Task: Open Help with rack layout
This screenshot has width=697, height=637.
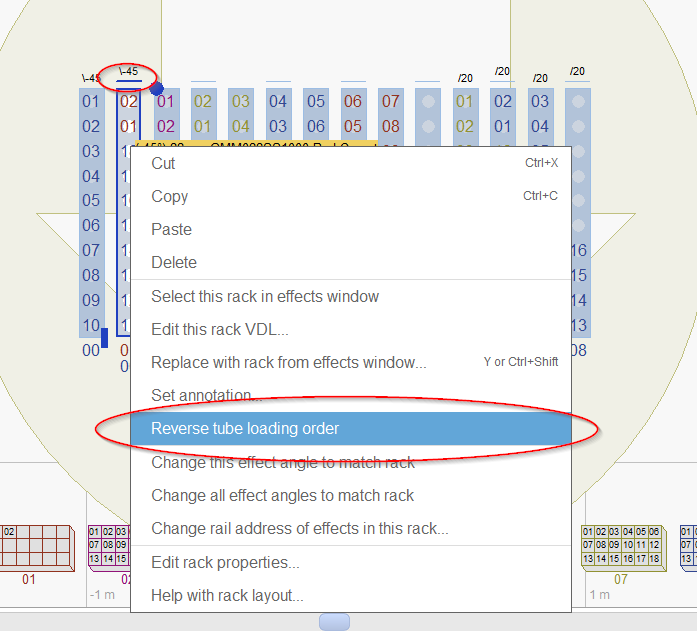Action: coord(227,596)
